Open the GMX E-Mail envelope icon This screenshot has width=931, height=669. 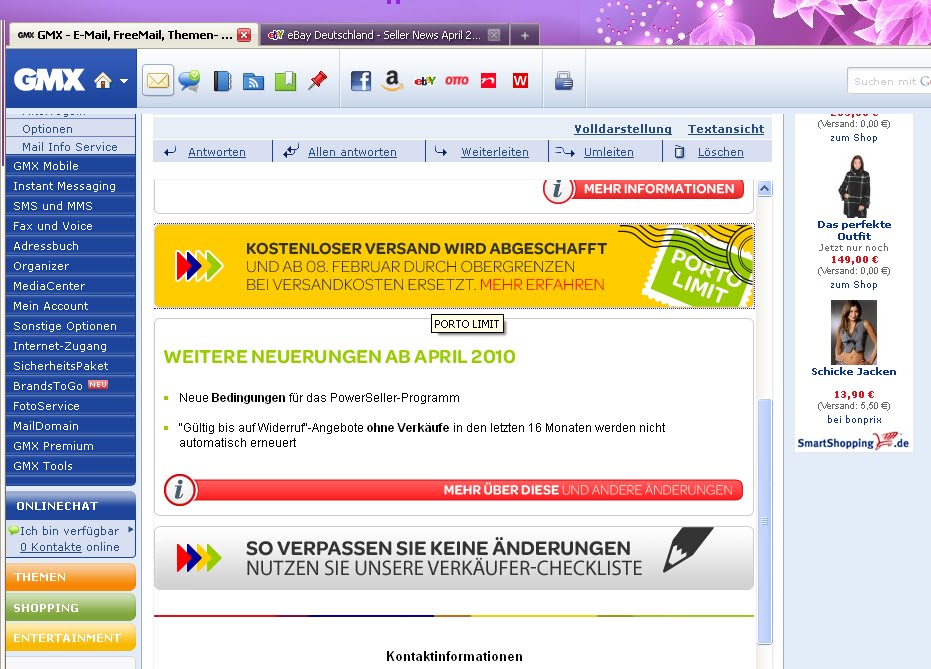(158, 80)
